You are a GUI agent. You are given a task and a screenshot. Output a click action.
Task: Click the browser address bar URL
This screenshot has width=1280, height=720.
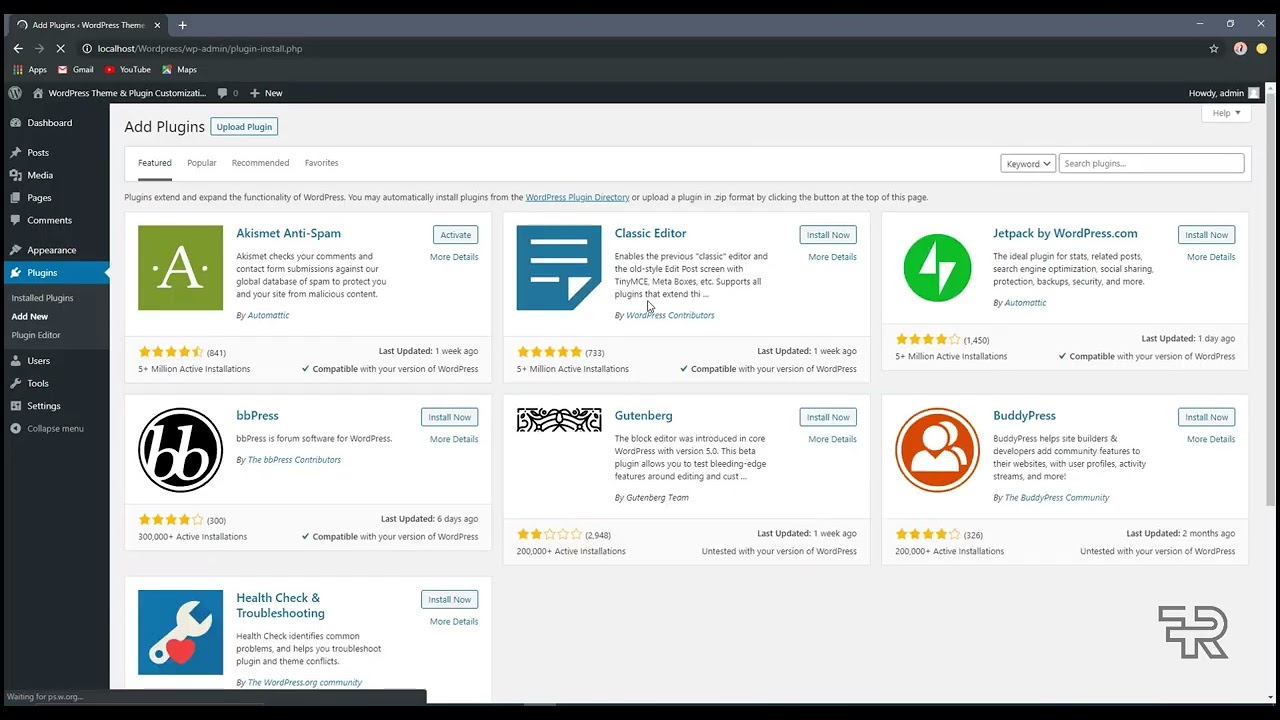(x=200, y=48)
